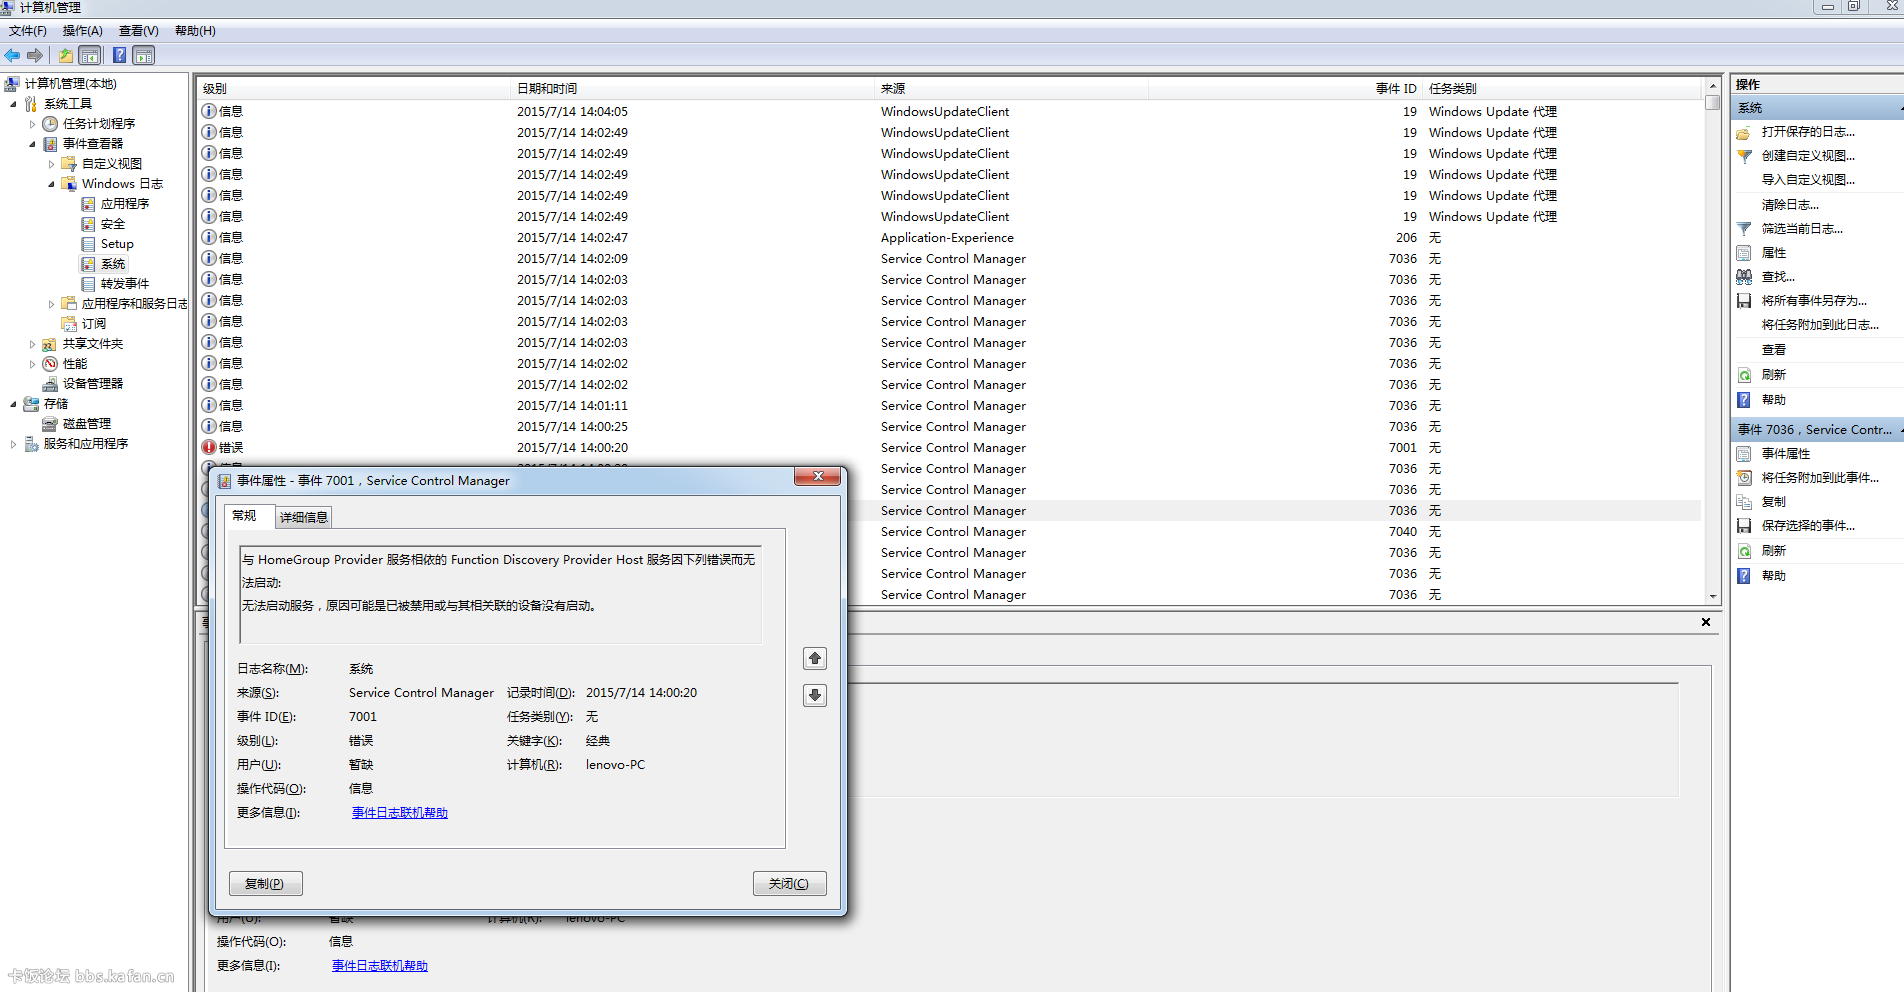Click the Up one level toolbar icon
The width and height of the screenshot is (1904, 992).
(66, 55)
